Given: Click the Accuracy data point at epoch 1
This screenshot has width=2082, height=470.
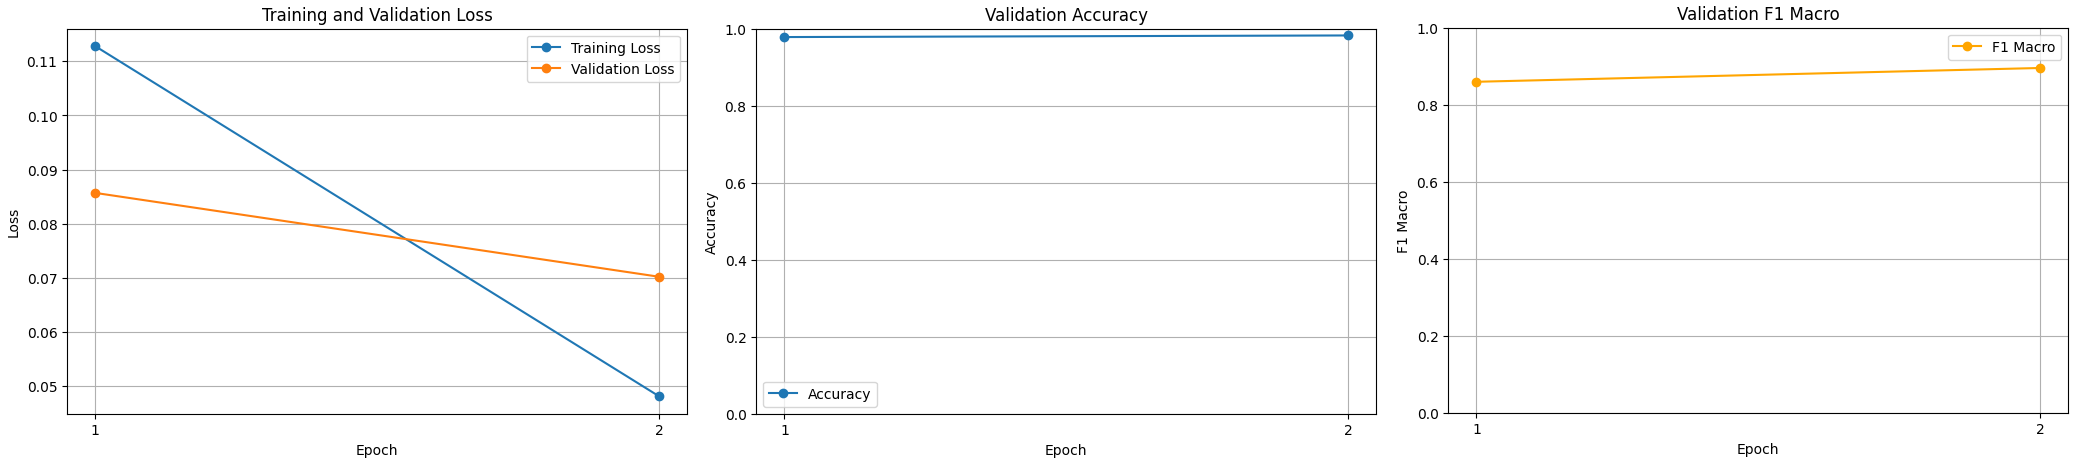Looking at the screenshot, I should 784,37.
